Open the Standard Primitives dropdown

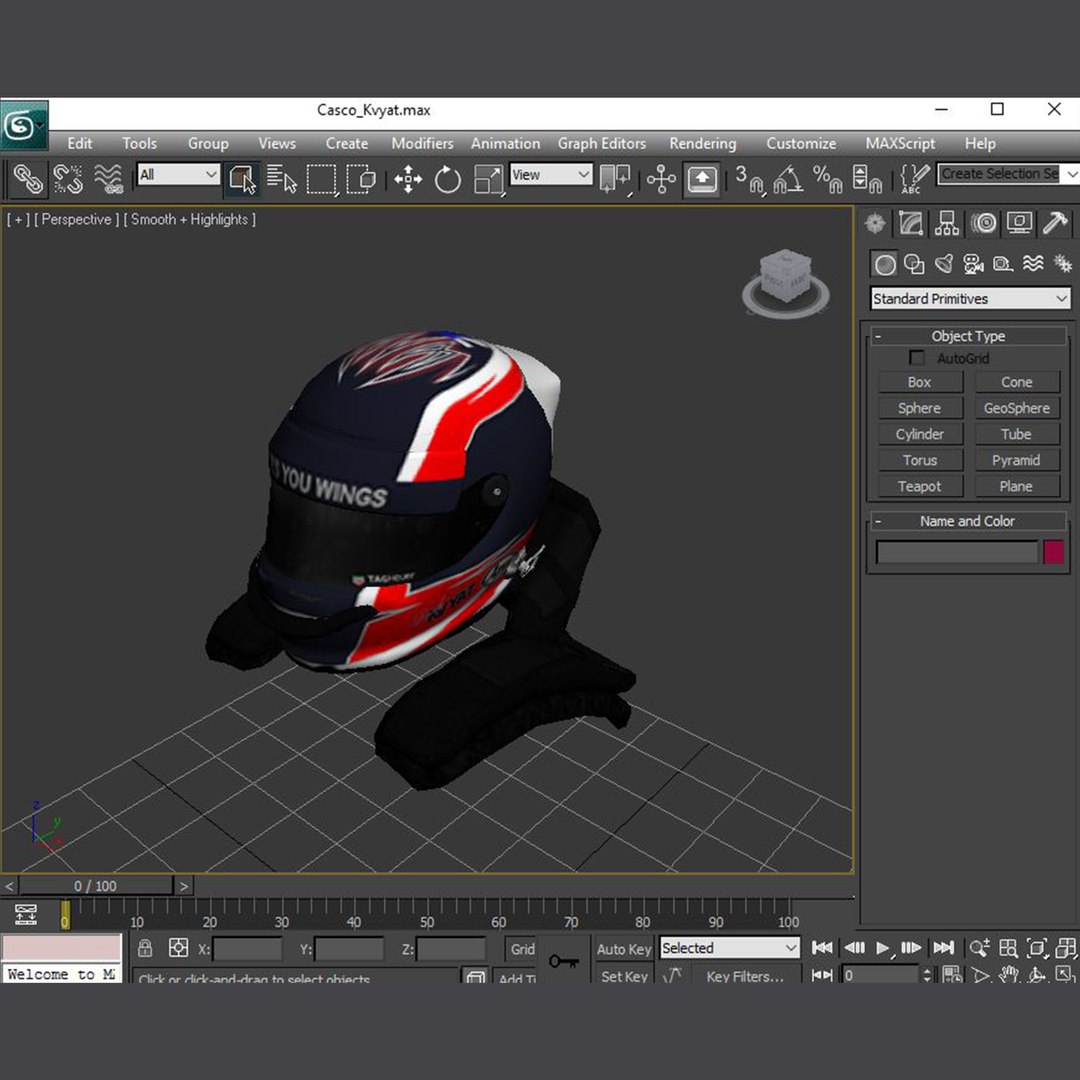(x=970, y=298)
